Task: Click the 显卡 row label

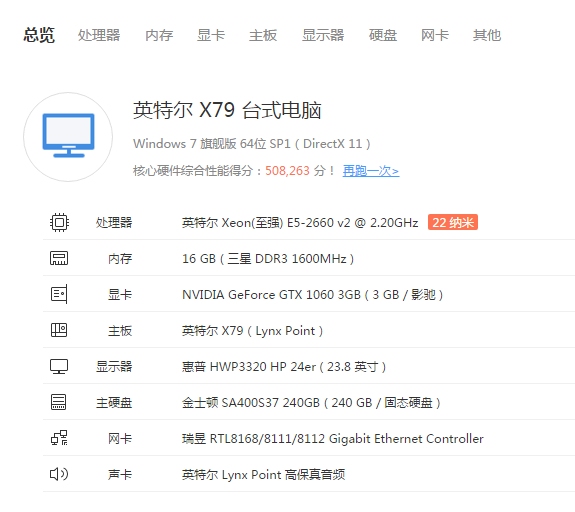Action: point(120,295)
